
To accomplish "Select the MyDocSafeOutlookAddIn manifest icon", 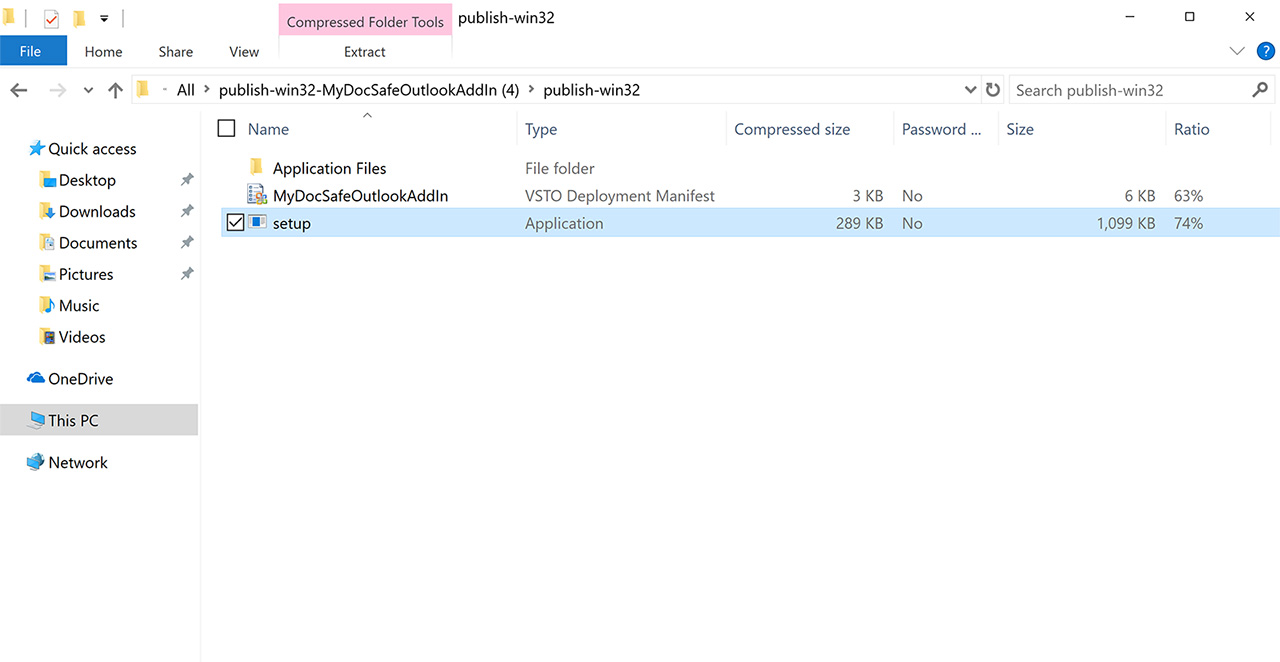I will pos(257,195).
